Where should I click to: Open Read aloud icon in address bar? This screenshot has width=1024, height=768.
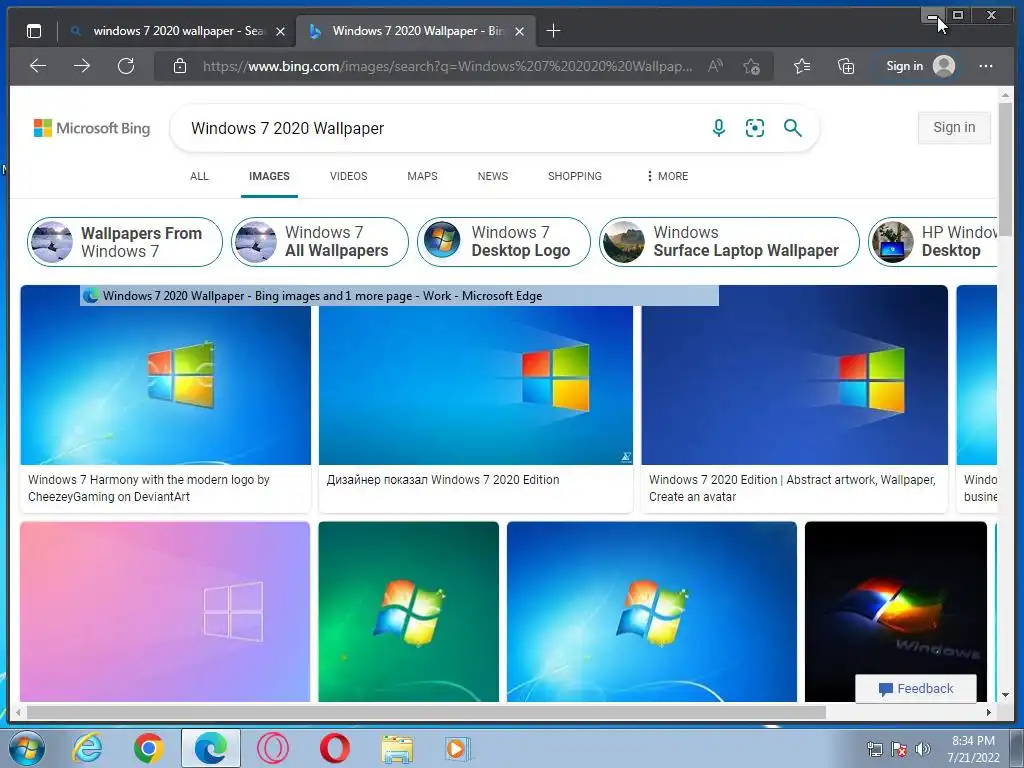[x=716, y=66]
